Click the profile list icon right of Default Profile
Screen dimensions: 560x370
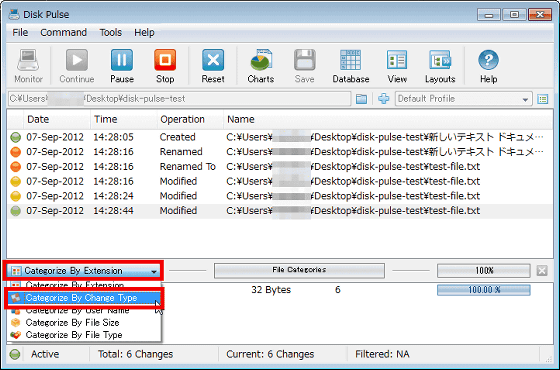pos(543,99)
